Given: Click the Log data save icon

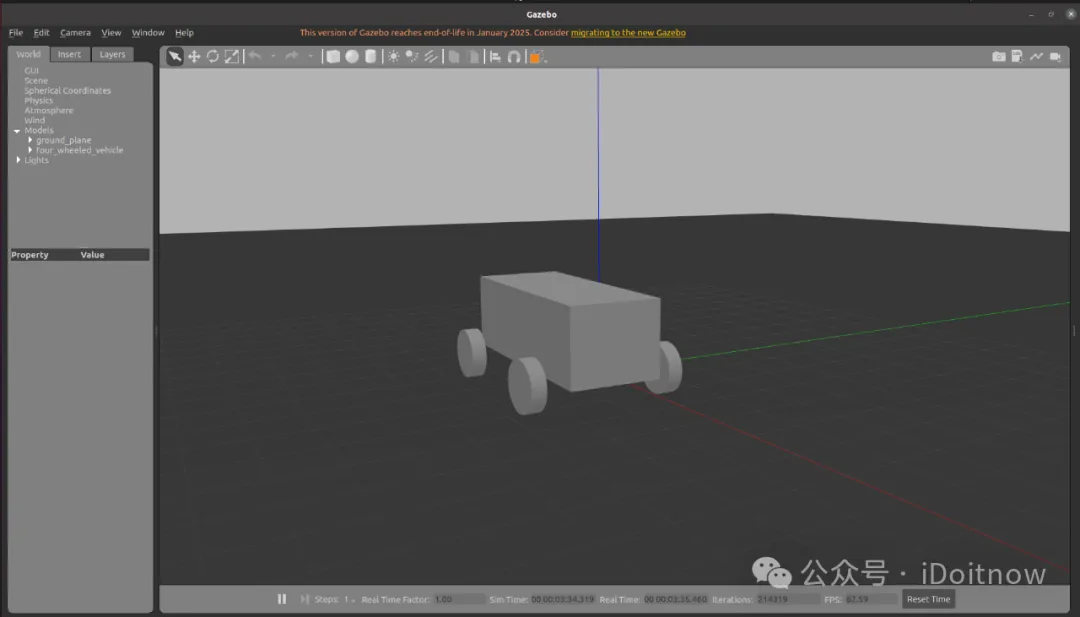Looking at the screenshot, I should coord(1017,56).
